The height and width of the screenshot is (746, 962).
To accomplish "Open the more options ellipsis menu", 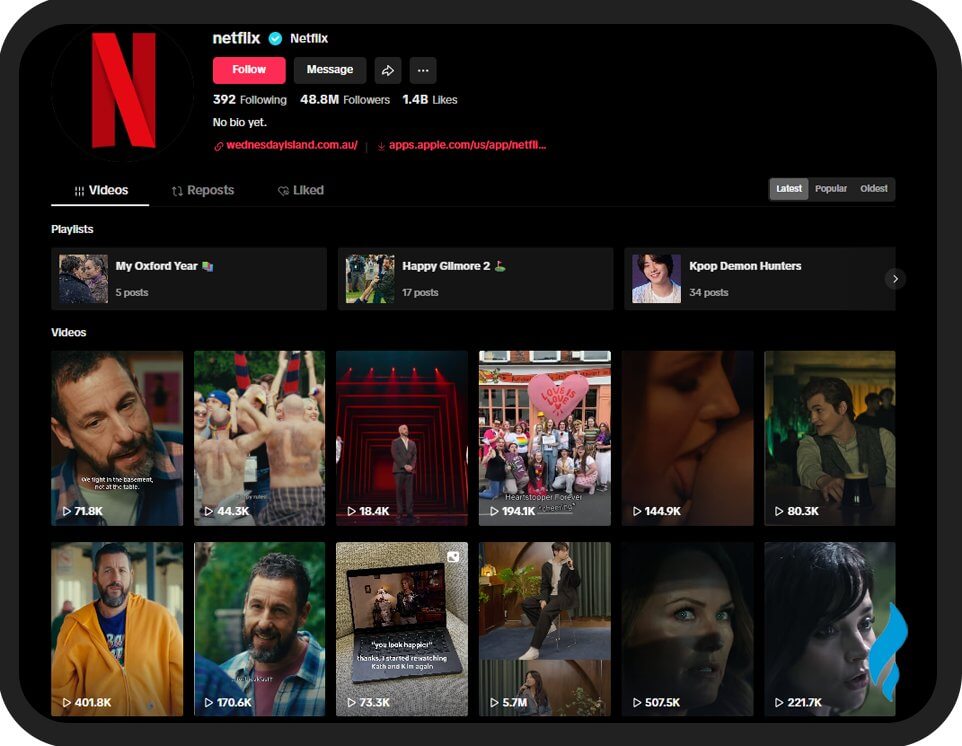I will point(422,70).
